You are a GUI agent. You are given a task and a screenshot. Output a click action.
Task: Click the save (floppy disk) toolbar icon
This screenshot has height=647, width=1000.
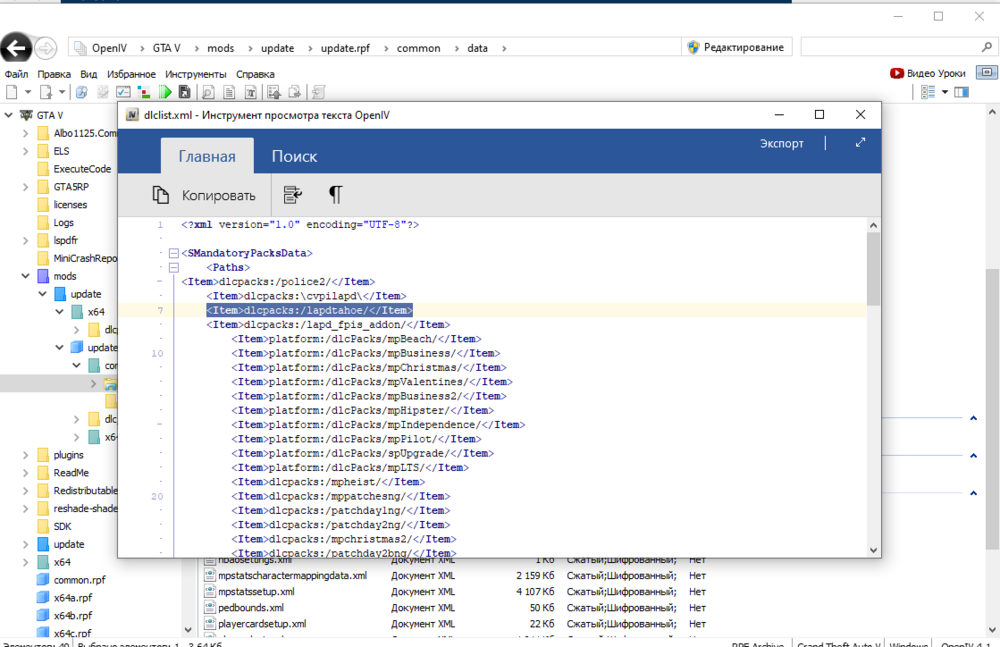tap(184, 92)
